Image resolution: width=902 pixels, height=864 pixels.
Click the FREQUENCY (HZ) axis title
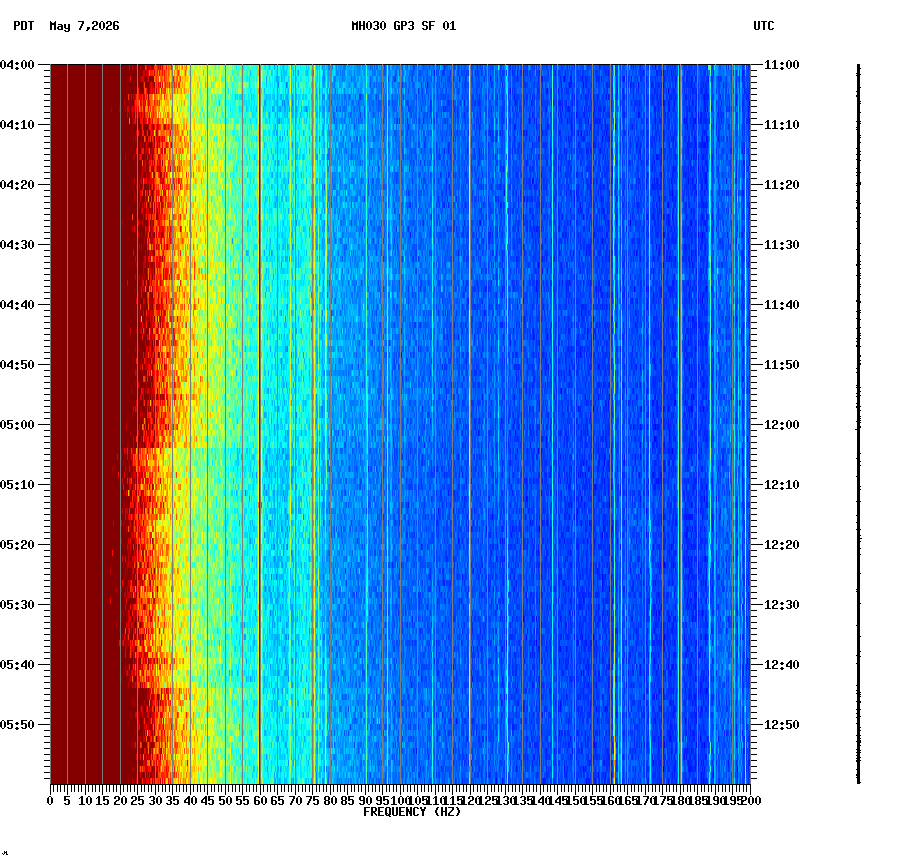412,812
